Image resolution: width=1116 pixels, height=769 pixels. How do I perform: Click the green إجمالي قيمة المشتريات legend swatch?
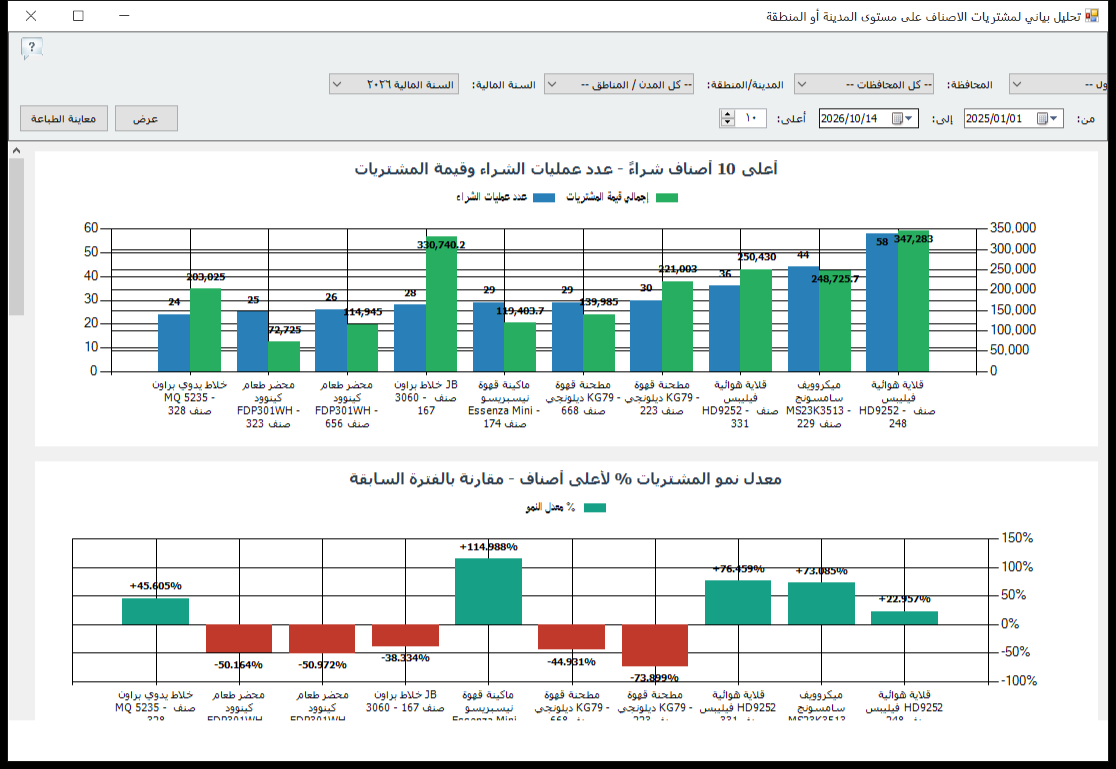tap(667, 198)
